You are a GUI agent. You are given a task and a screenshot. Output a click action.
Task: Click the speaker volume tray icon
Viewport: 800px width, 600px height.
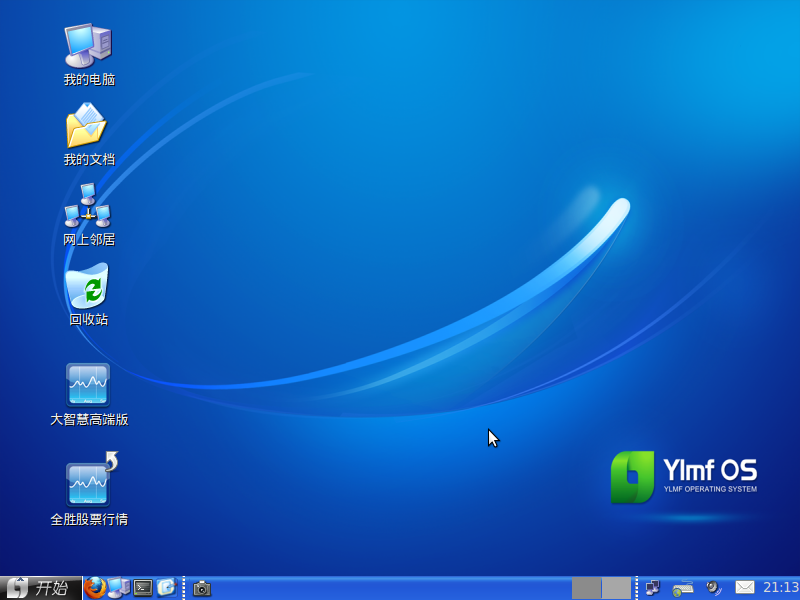click(714, 588)
